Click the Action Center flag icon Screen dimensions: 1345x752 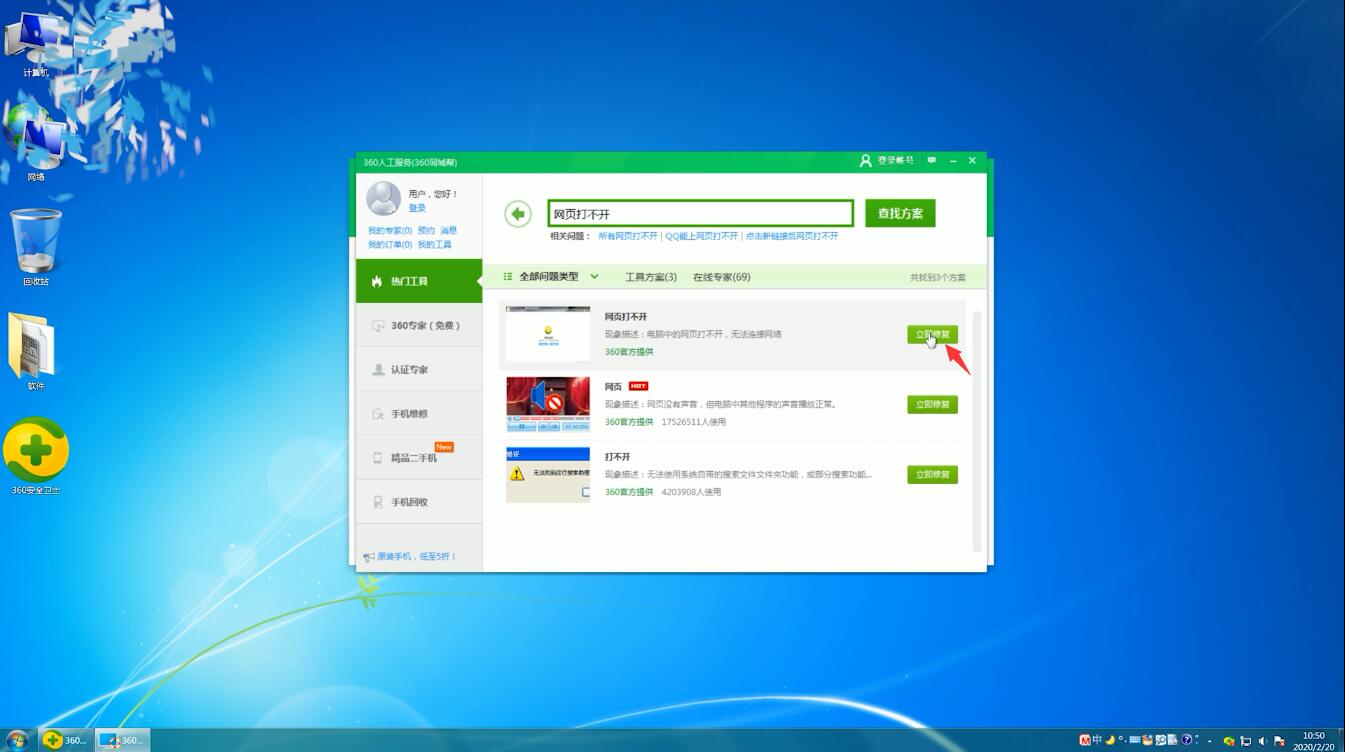point(1279,741)
